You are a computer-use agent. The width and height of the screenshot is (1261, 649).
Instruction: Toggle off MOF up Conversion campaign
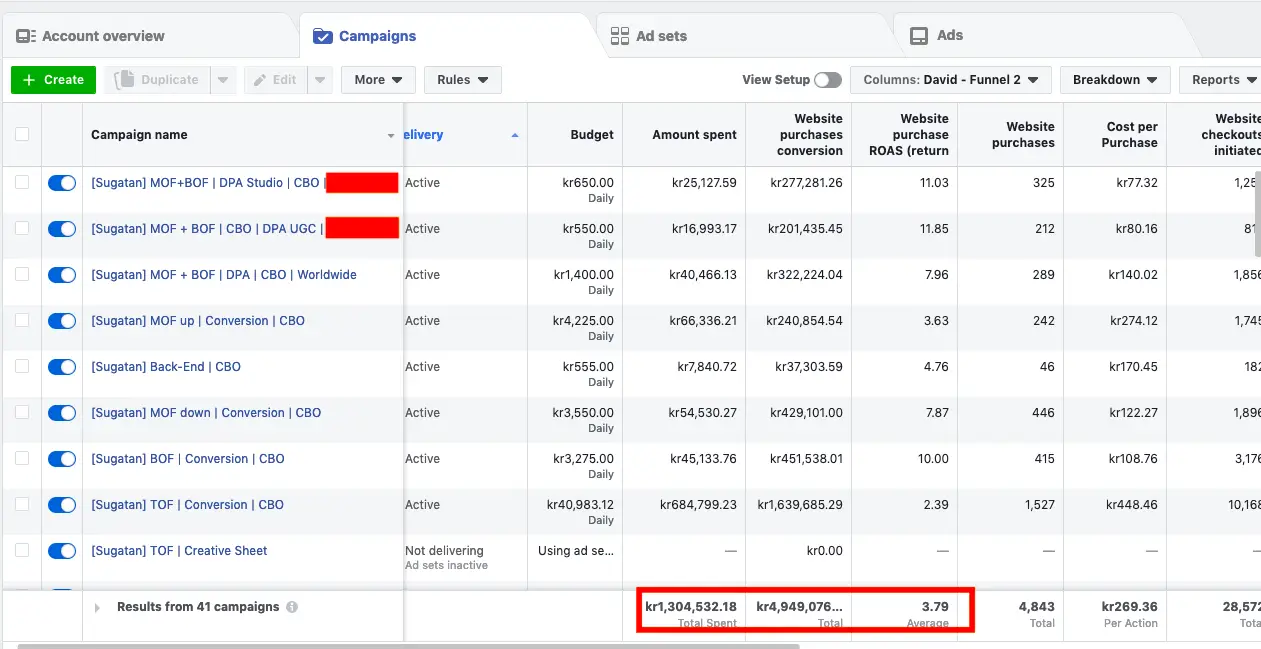coord(62,321)
